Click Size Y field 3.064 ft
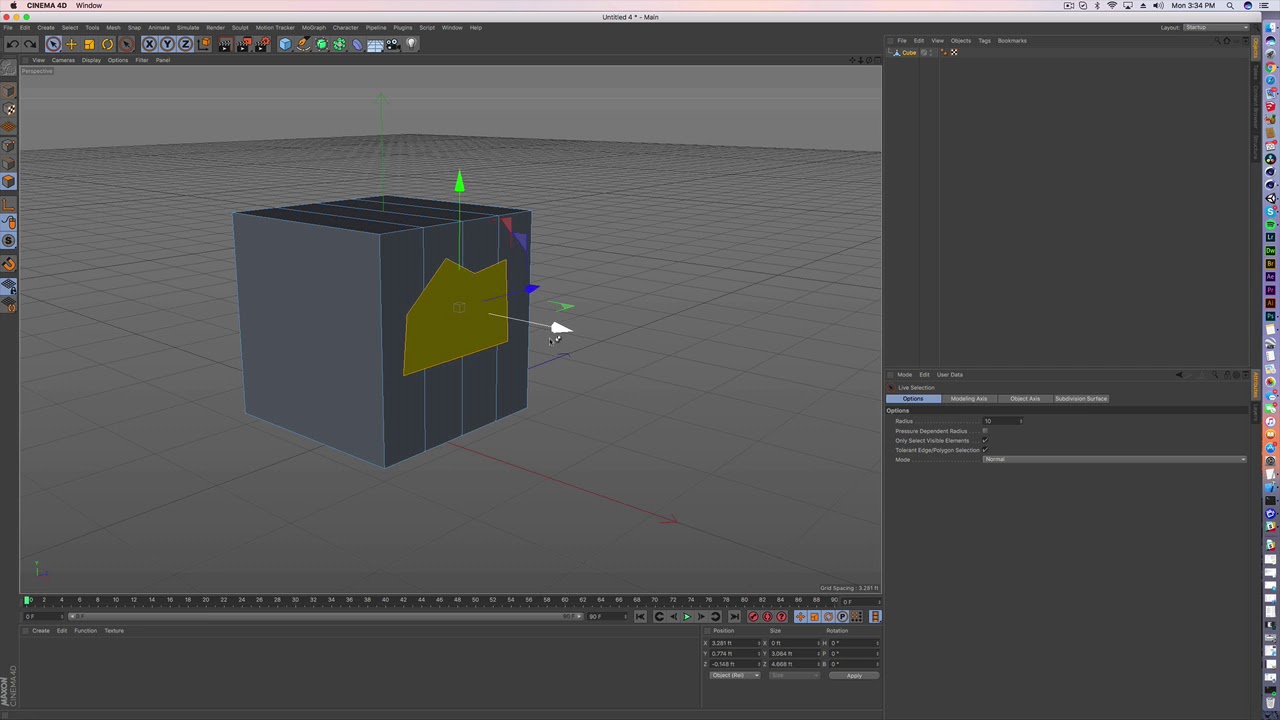The width and height of the screenshot is (1280, 720). [x=794, y=654]
